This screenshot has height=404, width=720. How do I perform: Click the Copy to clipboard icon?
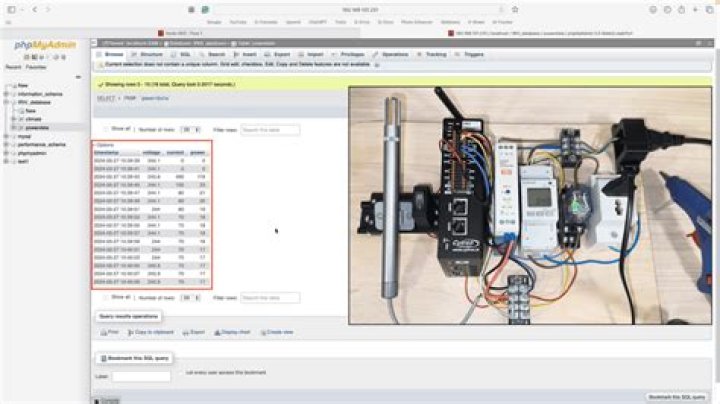131,332
